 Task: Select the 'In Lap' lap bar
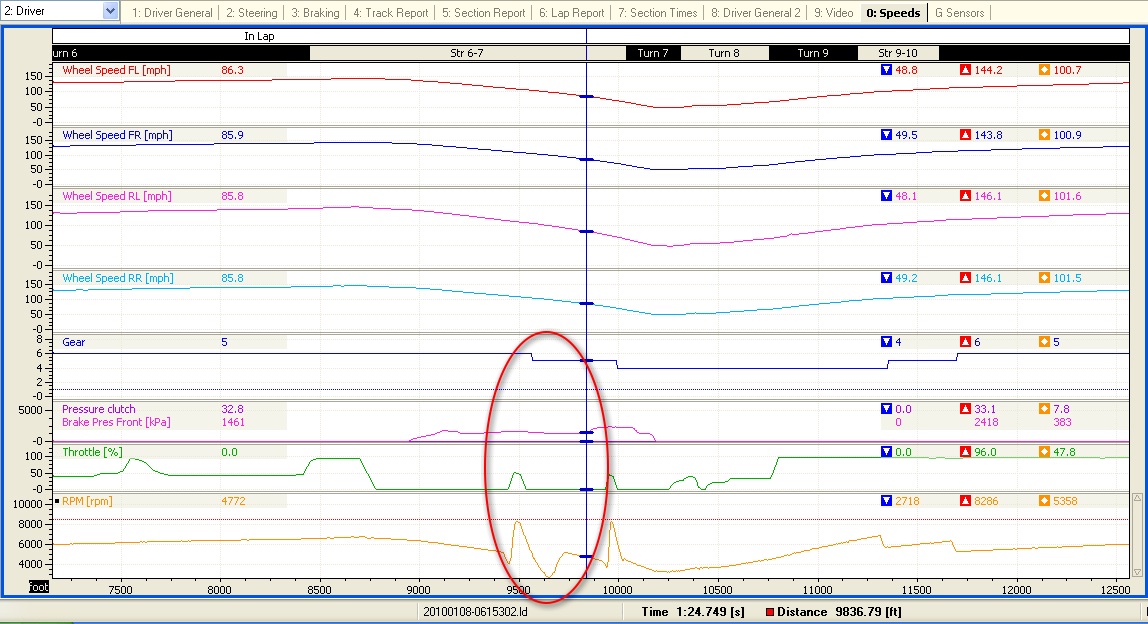pos(259,36)
